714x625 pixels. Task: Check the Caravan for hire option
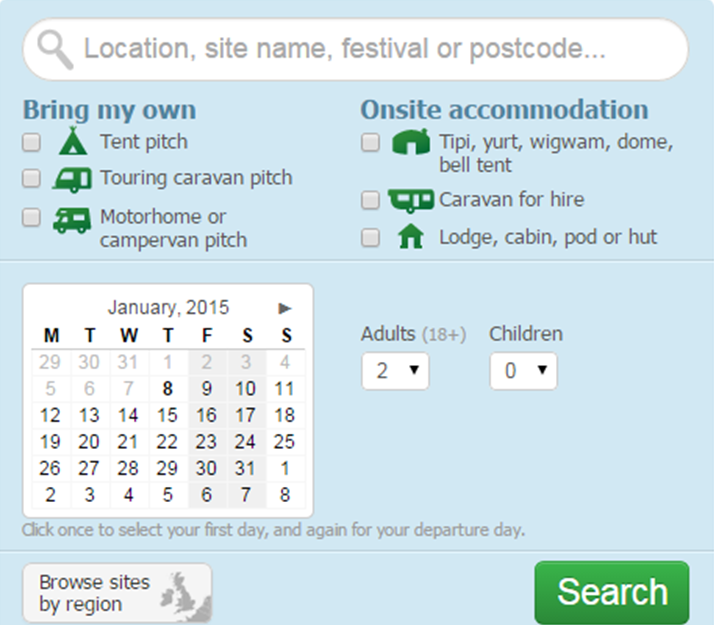coord(371,200)
